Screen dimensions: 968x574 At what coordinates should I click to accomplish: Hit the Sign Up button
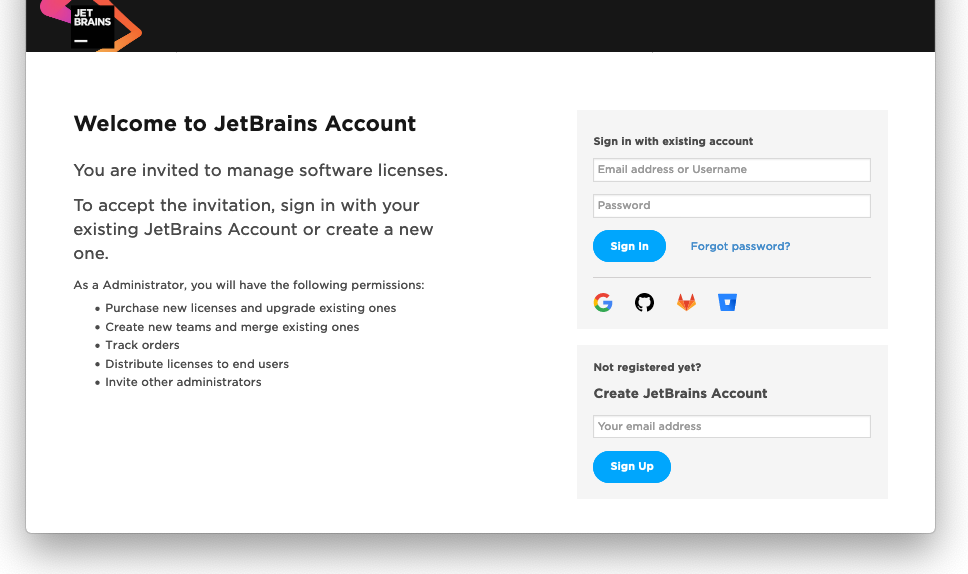coord(632,467)
